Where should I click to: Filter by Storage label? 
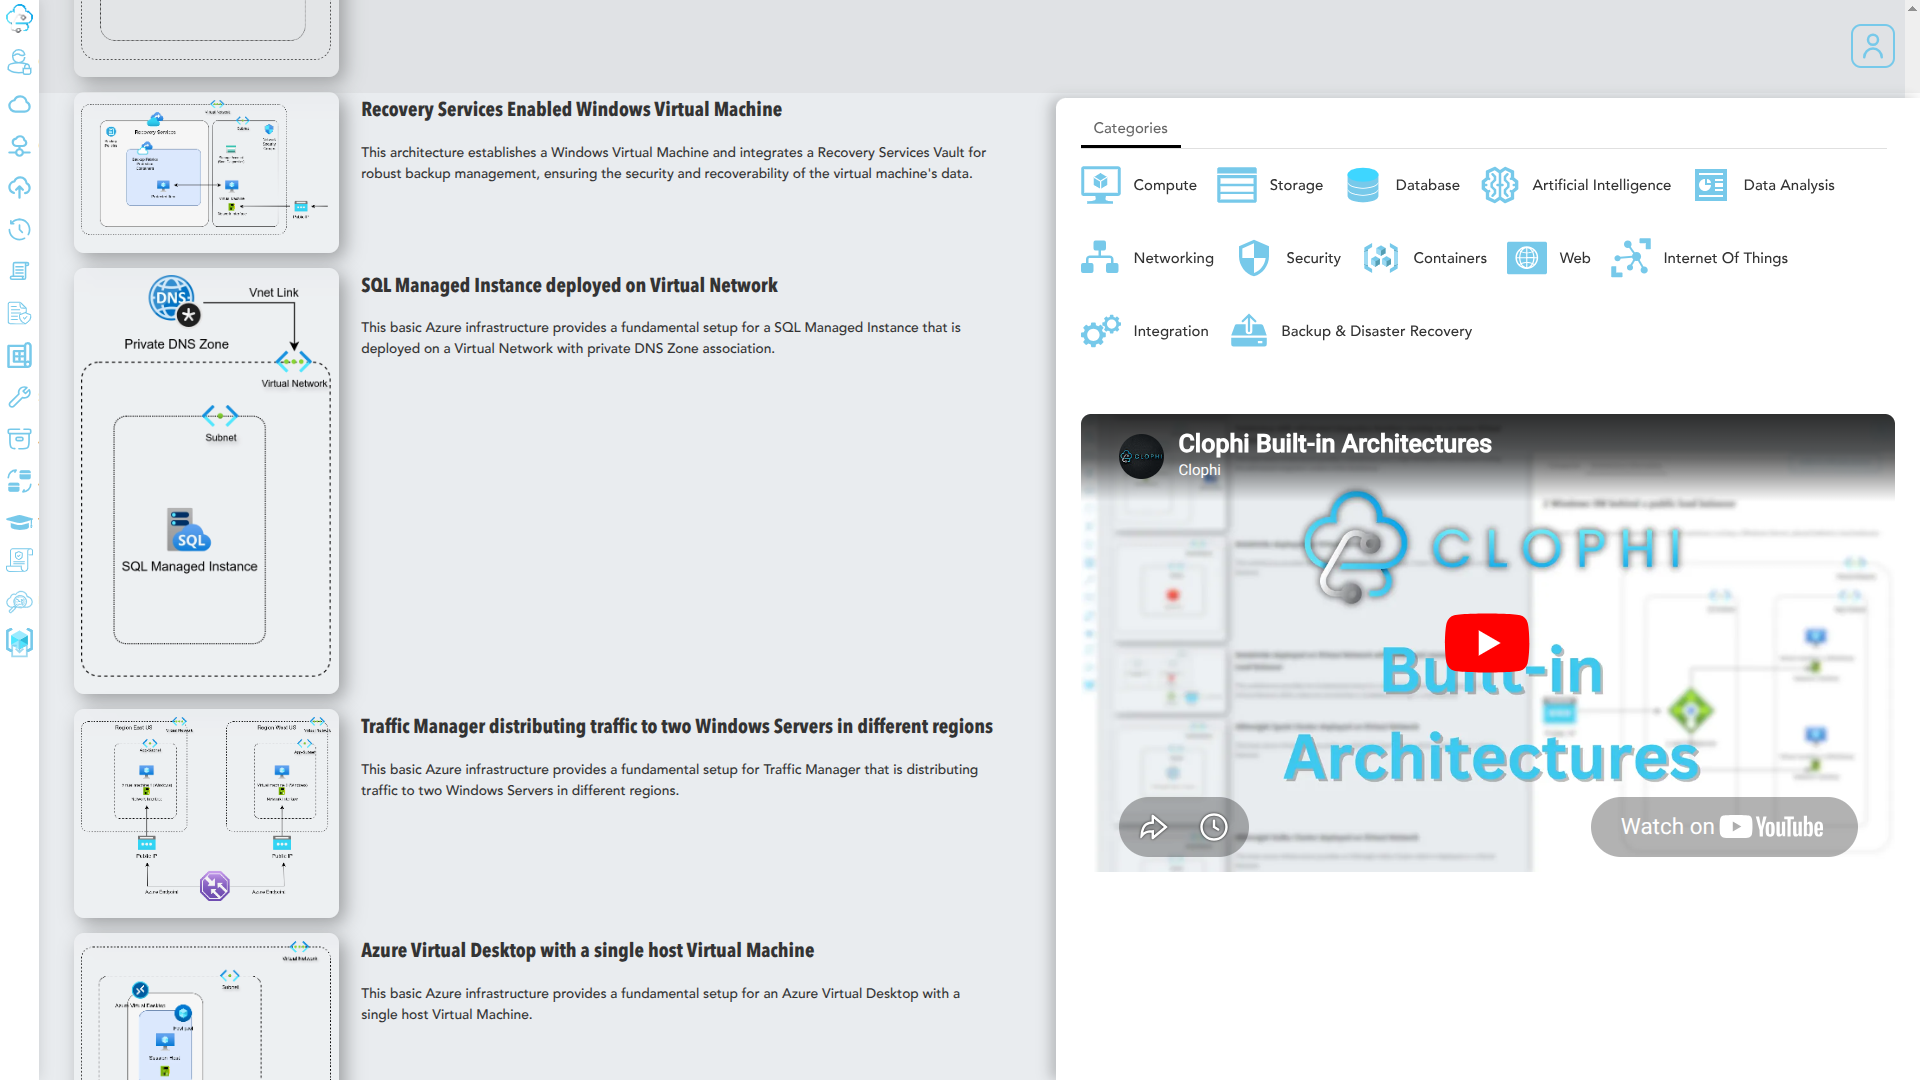[x=1296, y=185]
